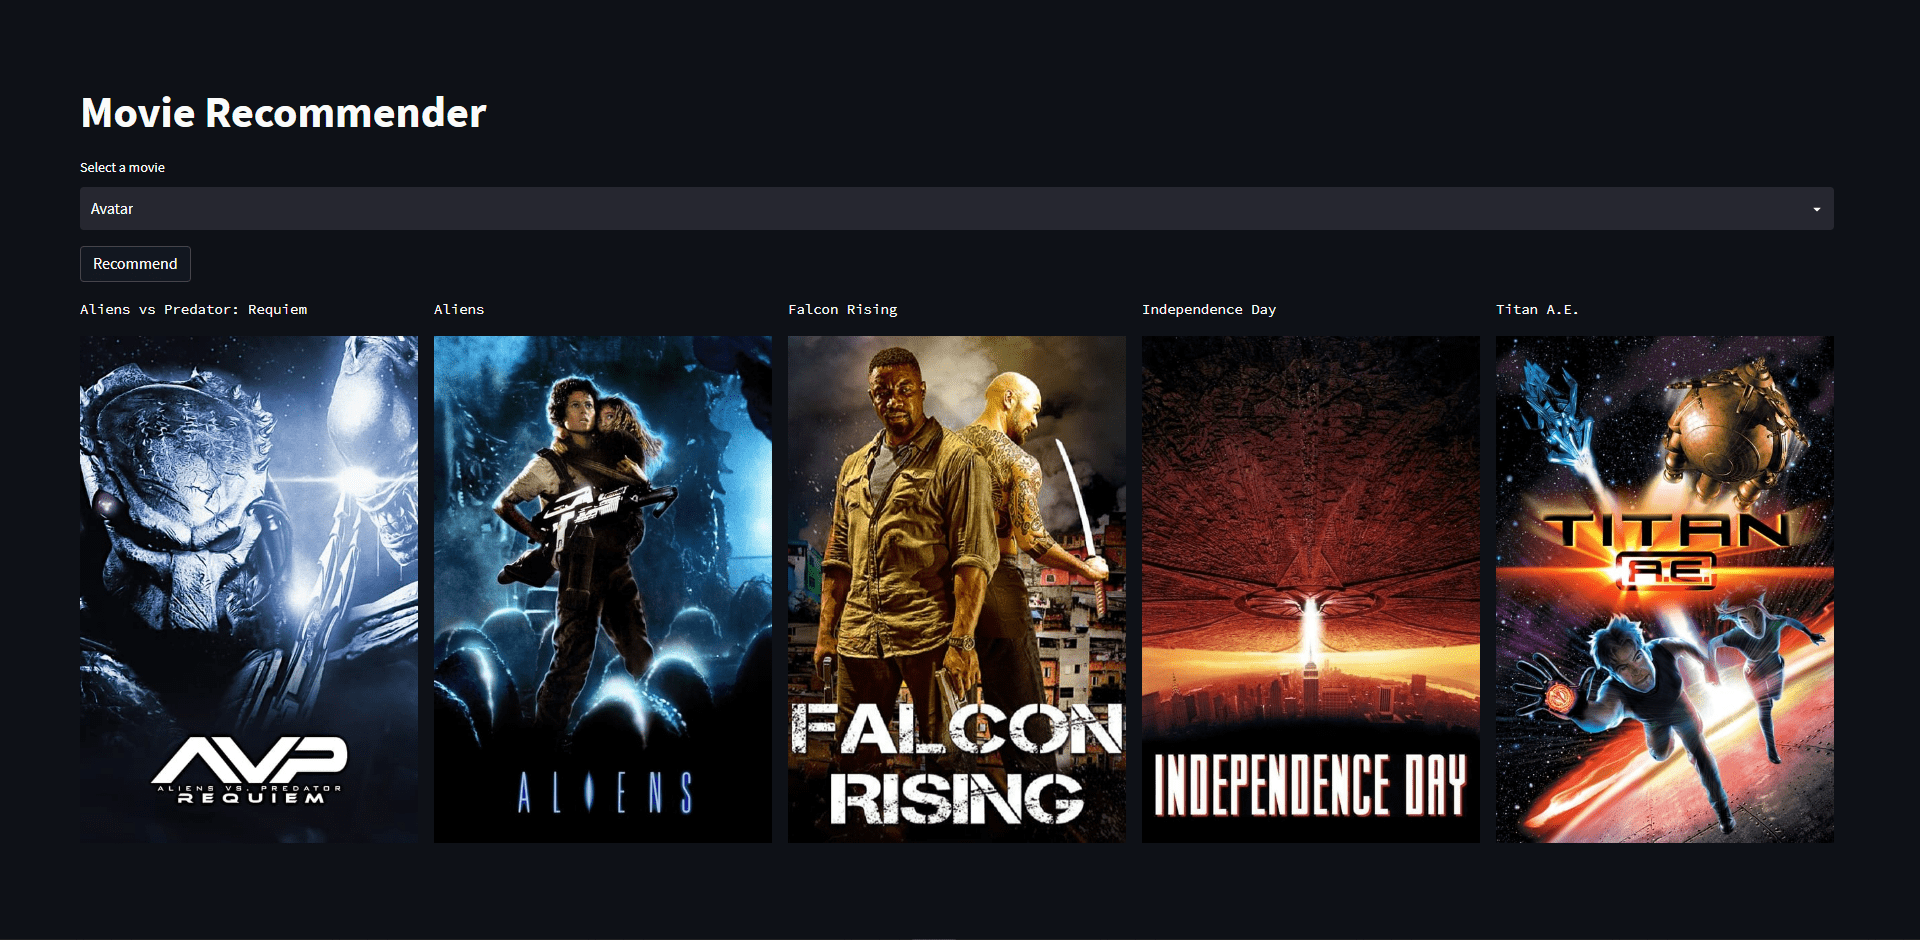This screenshot has width=1920, height=940.
Task: Open the movie selection dropdown
Action: click(x=956, y=209)
